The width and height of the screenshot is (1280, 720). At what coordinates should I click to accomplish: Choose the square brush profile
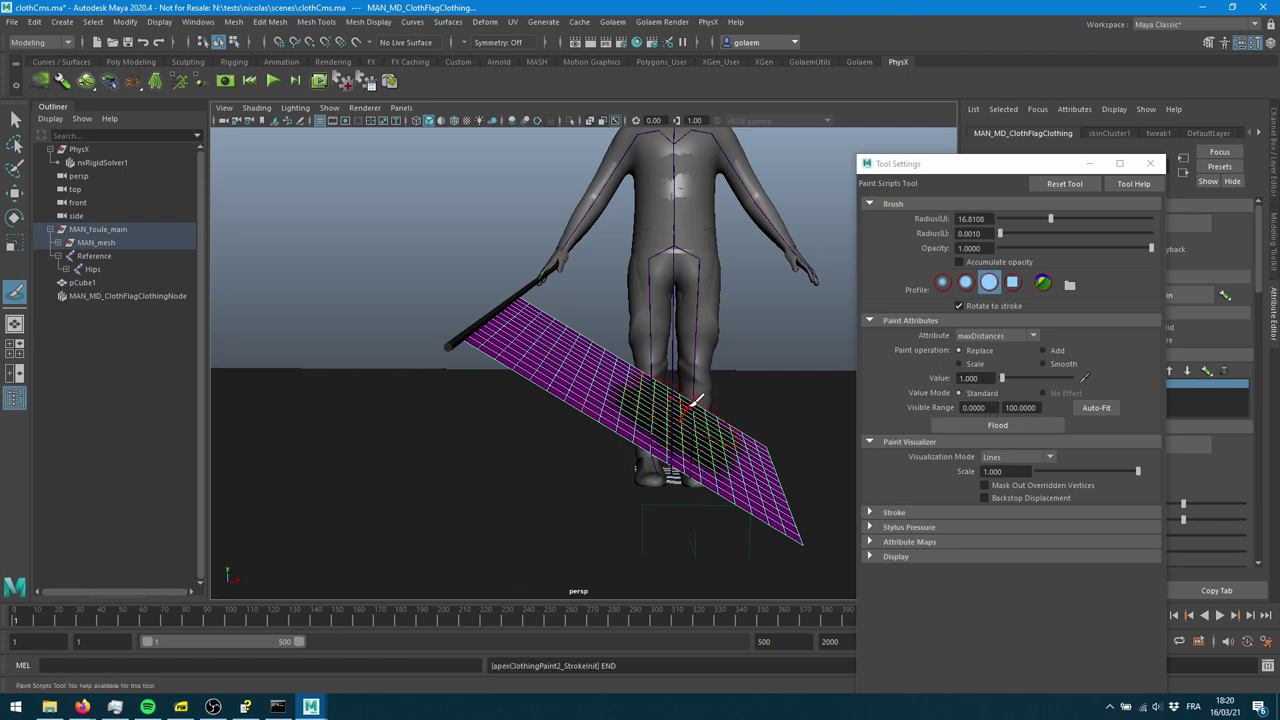click(1012, 283)
